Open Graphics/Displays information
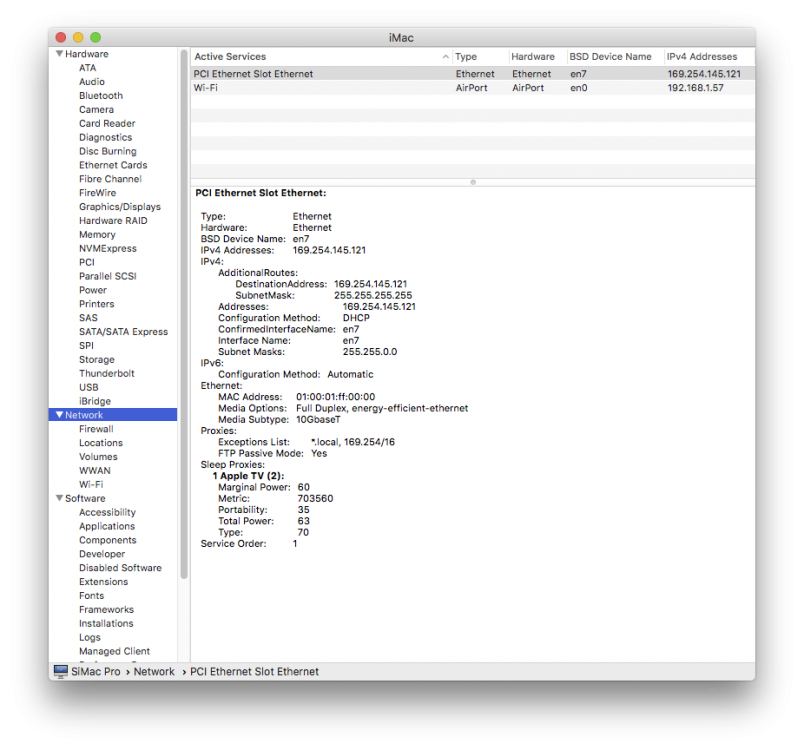Image resolution: width=804 pixels, height=750 pixels. (120, 207)
